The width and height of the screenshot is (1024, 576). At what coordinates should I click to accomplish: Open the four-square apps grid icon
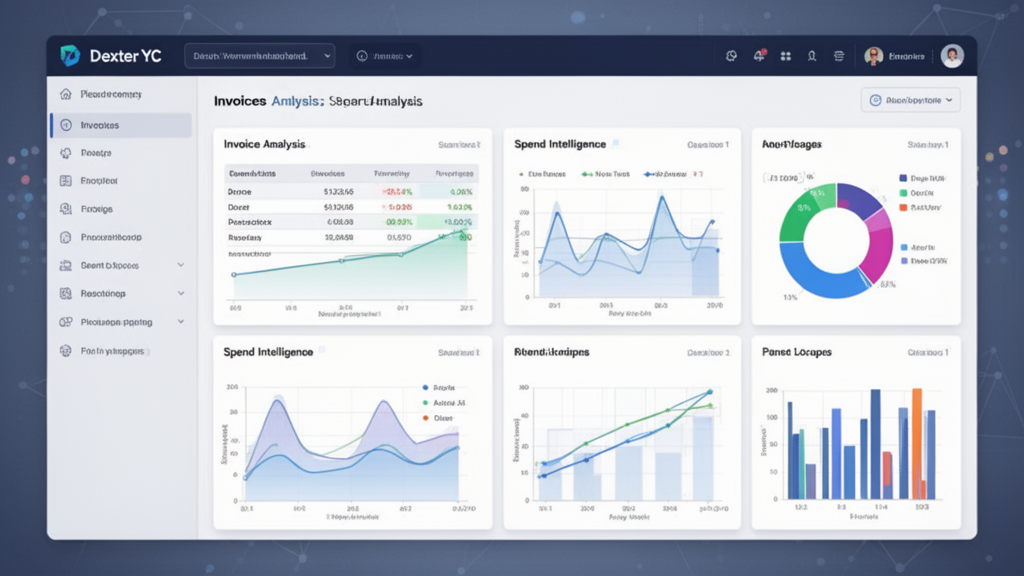point(786,56)
